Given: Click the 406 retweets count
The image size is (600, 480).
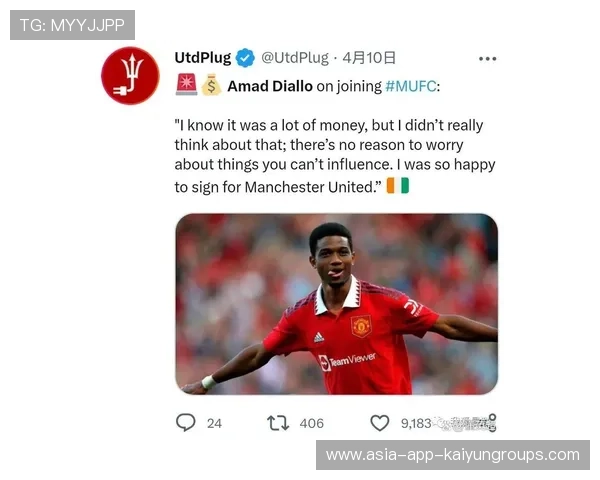Looking at the screenshot, I should (x=311, y=423).
